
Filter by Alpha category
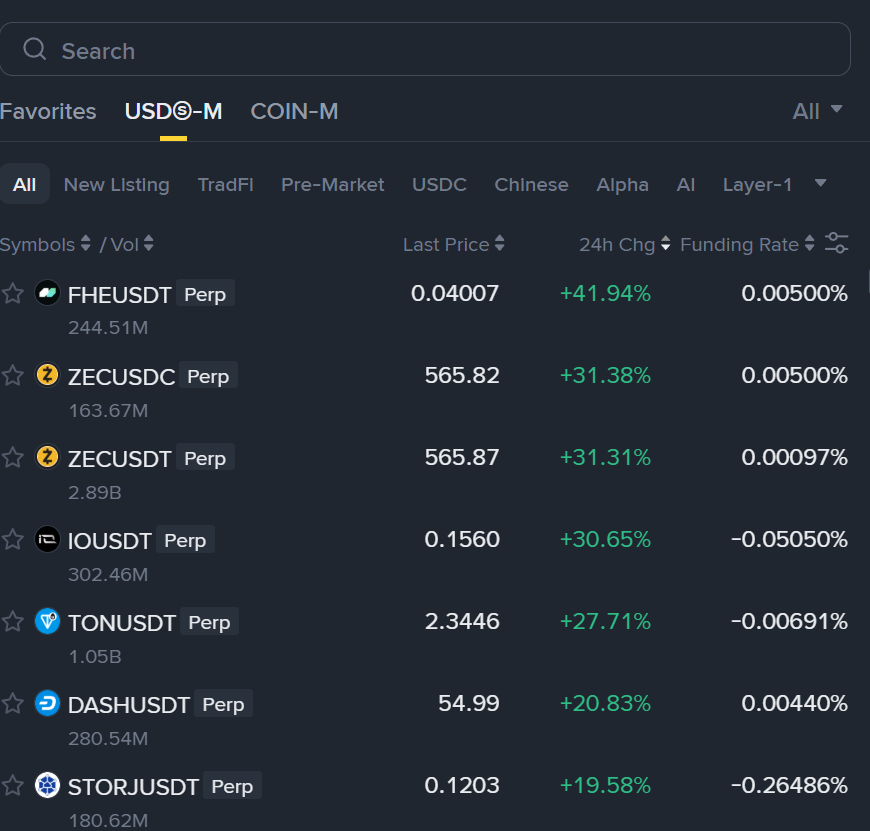click(x=622, y=184)
